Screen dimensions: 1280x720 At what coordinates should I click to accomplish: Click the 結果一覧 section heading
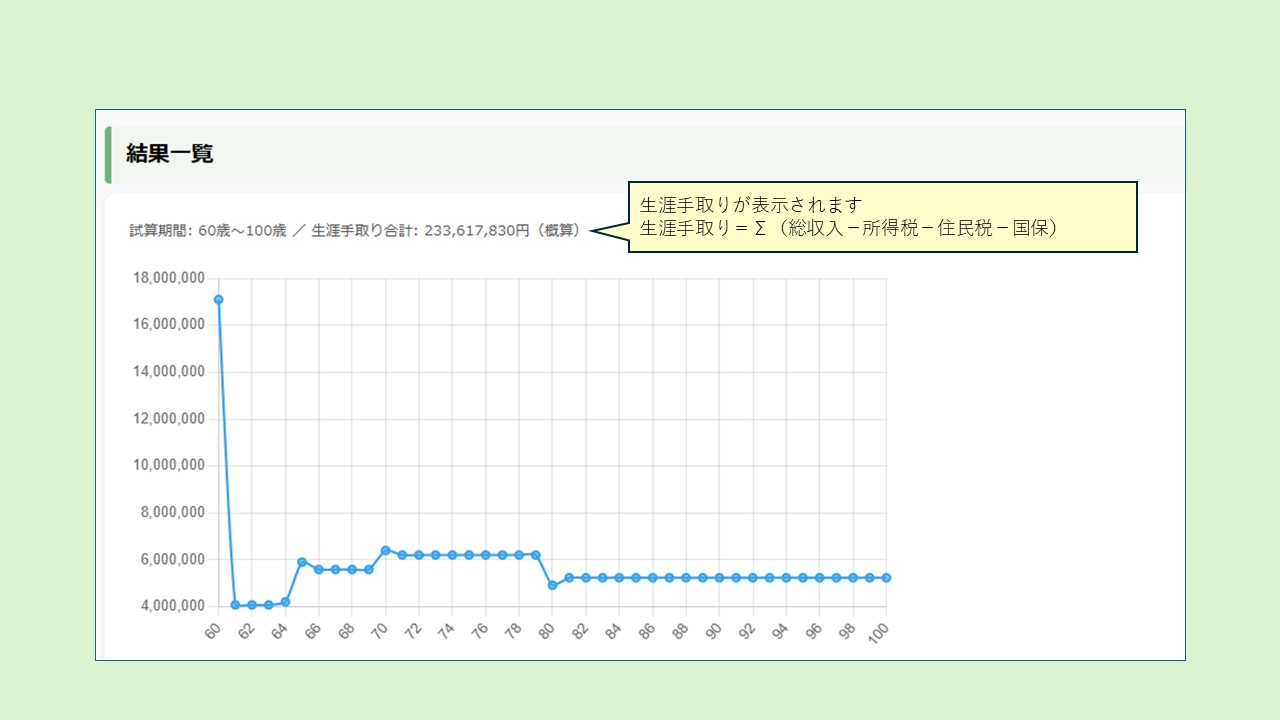click(169, 154)
